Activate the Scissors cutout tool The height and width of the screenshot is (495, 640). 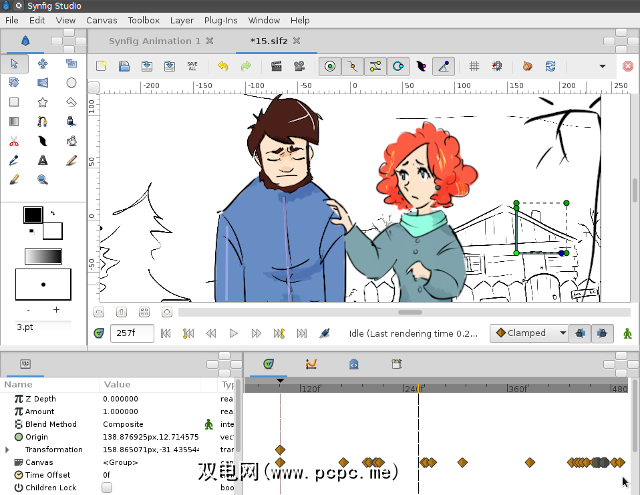pos(14,141)
